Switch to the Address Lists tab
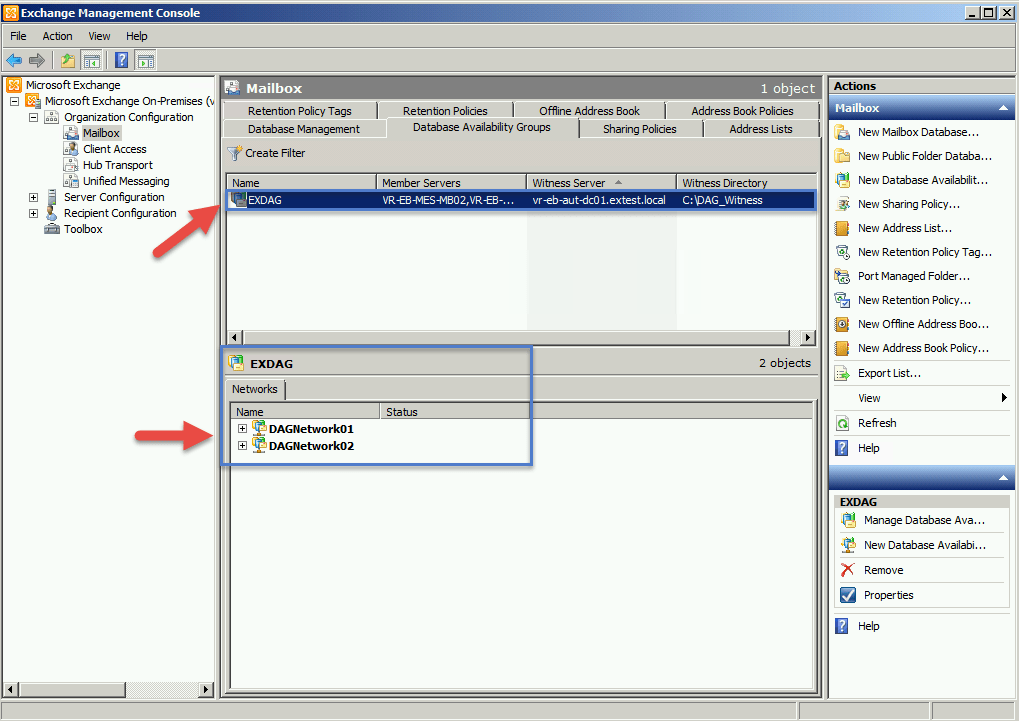The width and height of the screenshot is (1019, 721). coord(761,129)
